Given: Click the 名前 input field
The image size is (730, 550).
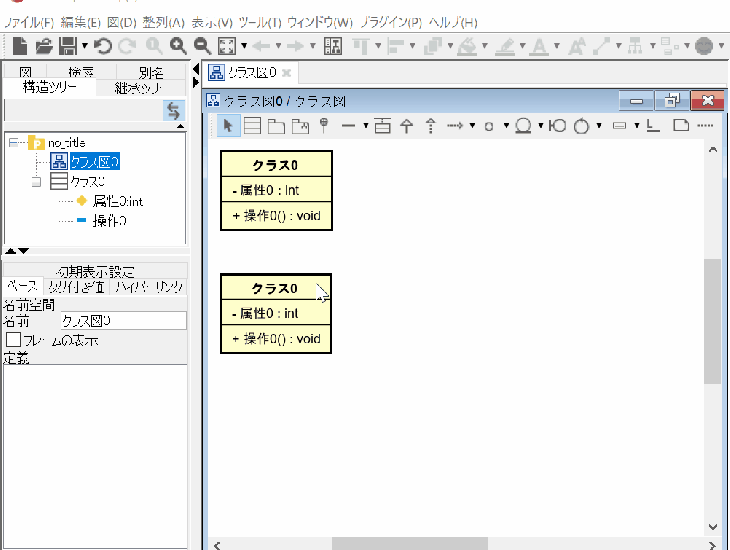Looking at the screenshot, I should click(x=122, y=321).
